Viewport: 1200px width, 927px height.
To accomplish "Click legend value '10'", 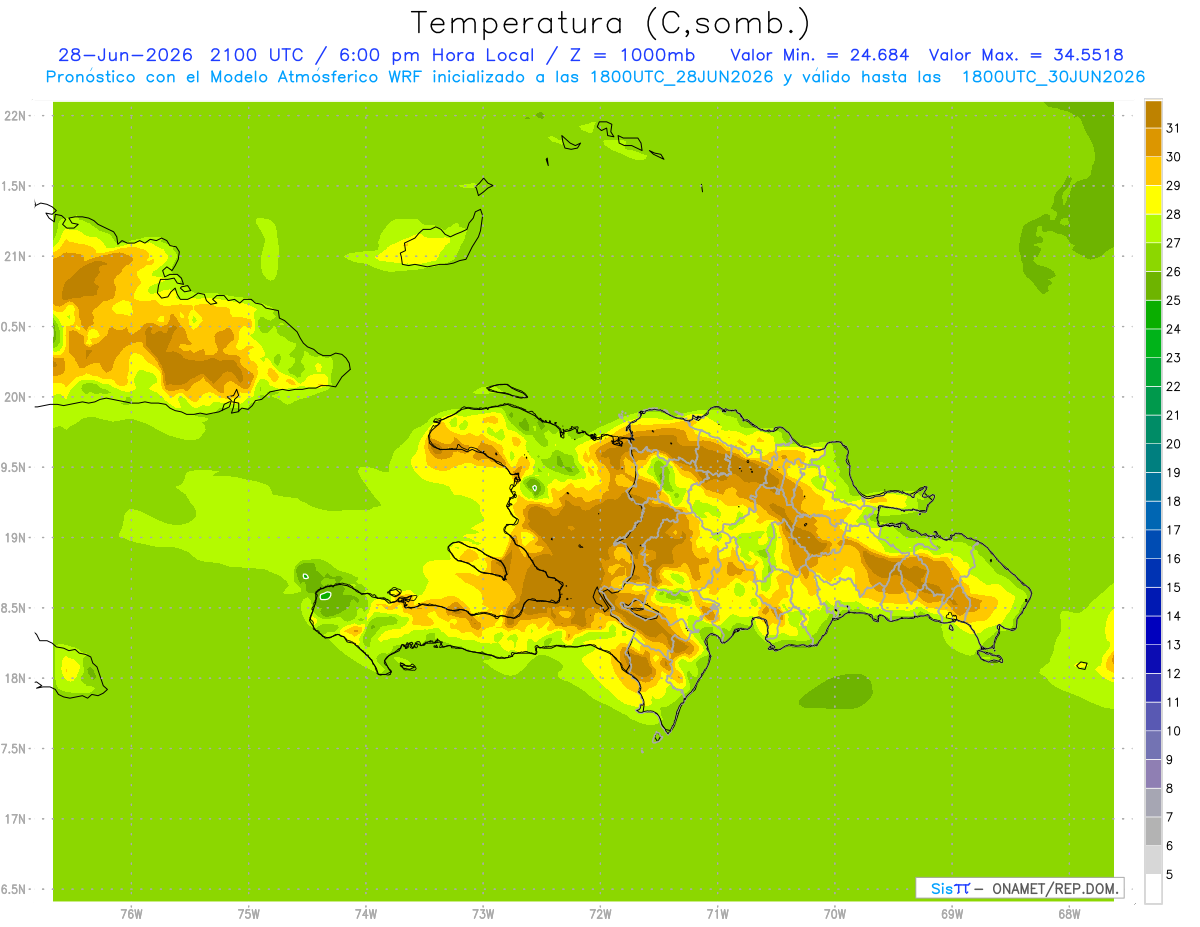I will pos(1174,731).
